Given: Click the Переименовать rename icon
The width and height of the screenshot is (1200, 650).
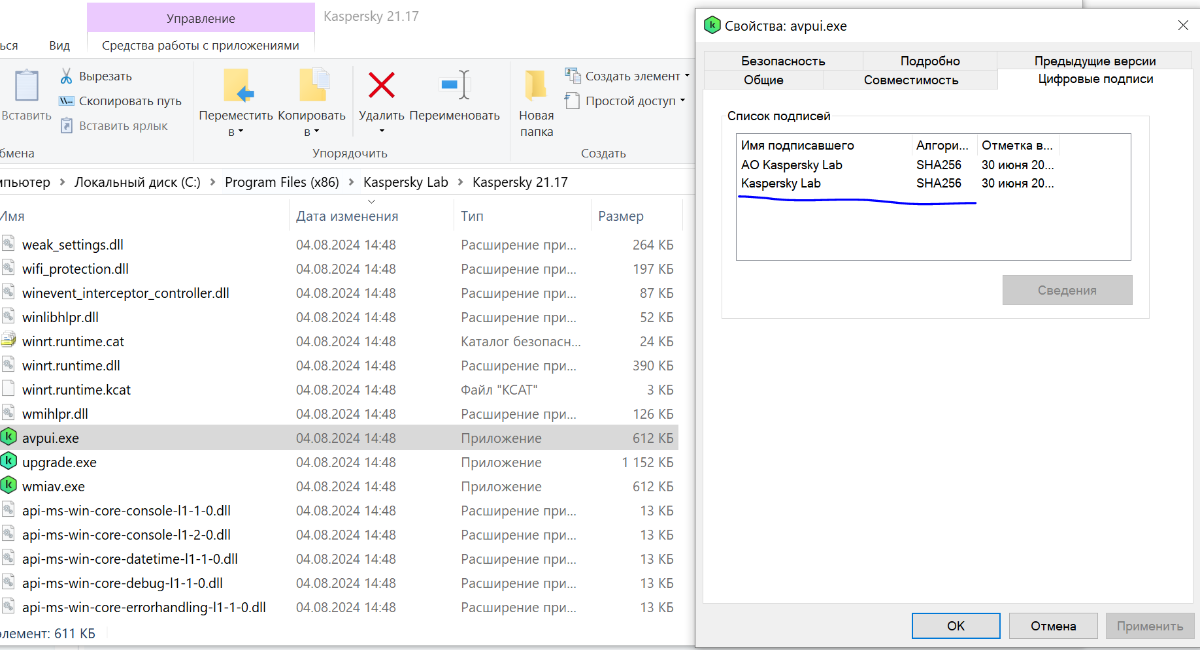Looking at the screenshot, I should pos(455,85).
